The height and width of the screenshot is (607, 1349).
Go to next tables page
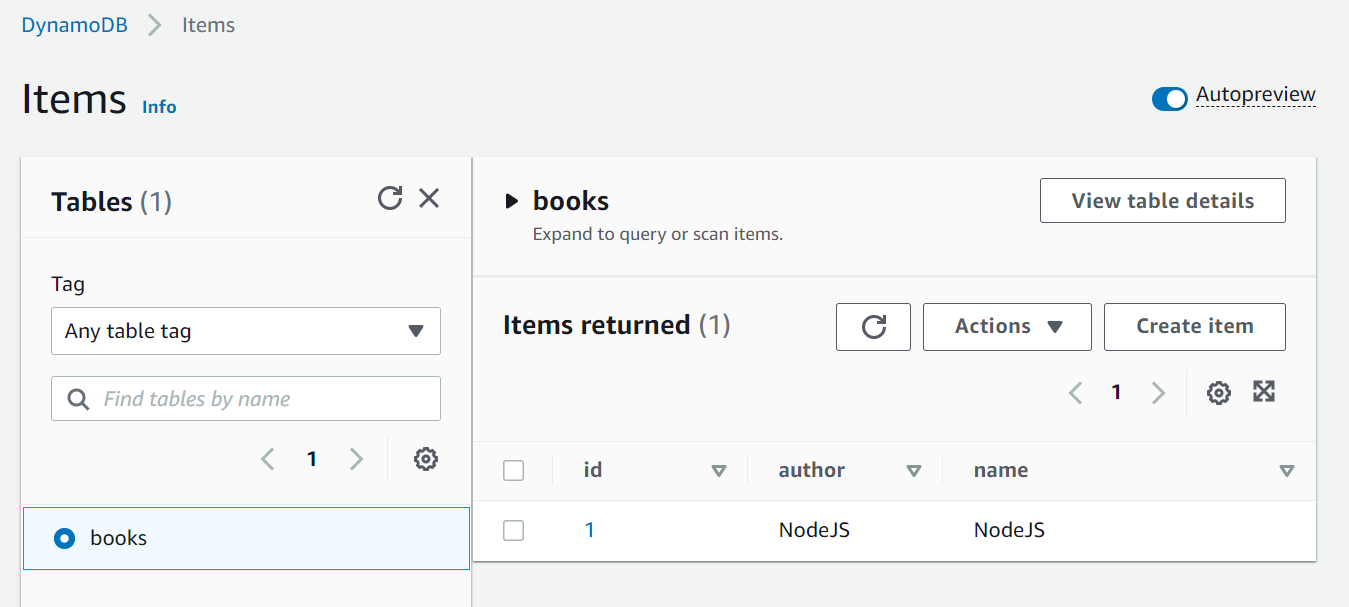(356, 459)
